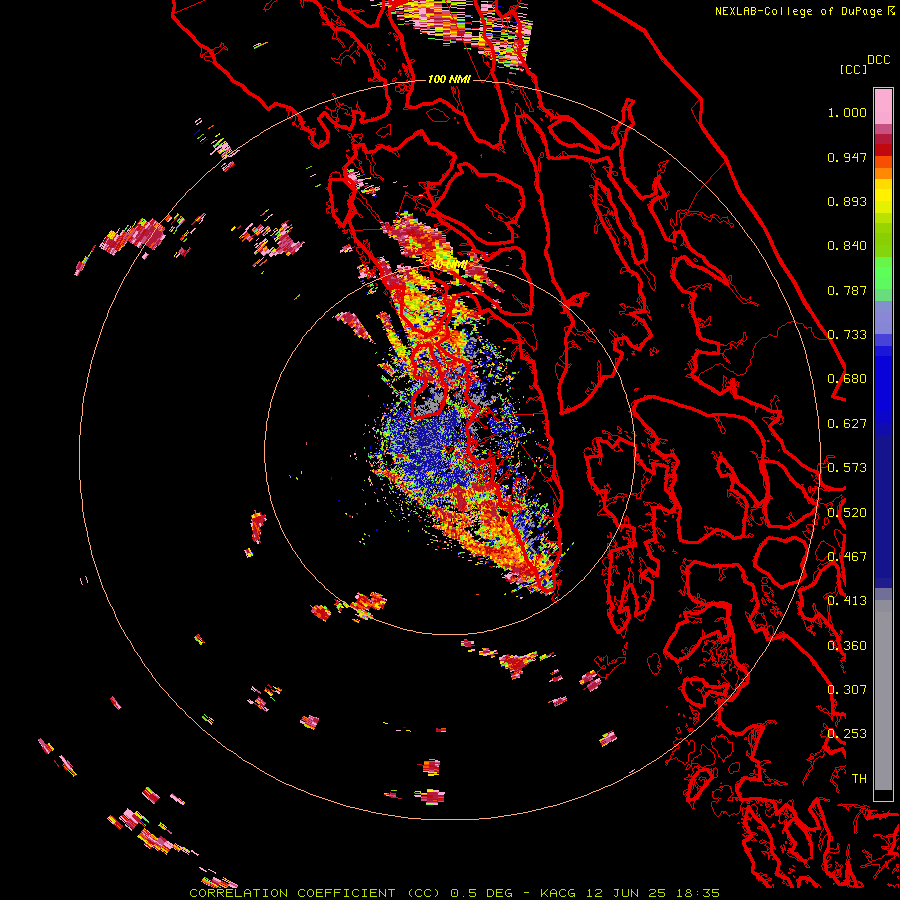
Task: Select the 0.520 scale value
Action: (847, 513)
